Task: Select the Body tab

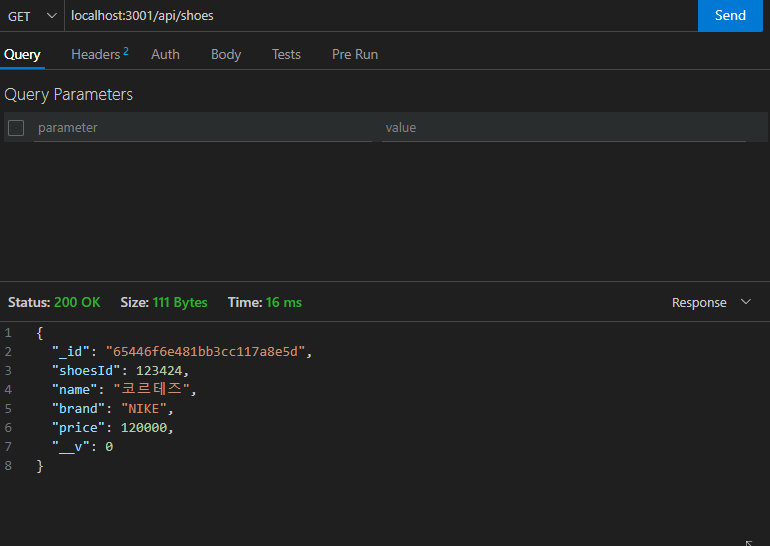Action: (226, 54)
